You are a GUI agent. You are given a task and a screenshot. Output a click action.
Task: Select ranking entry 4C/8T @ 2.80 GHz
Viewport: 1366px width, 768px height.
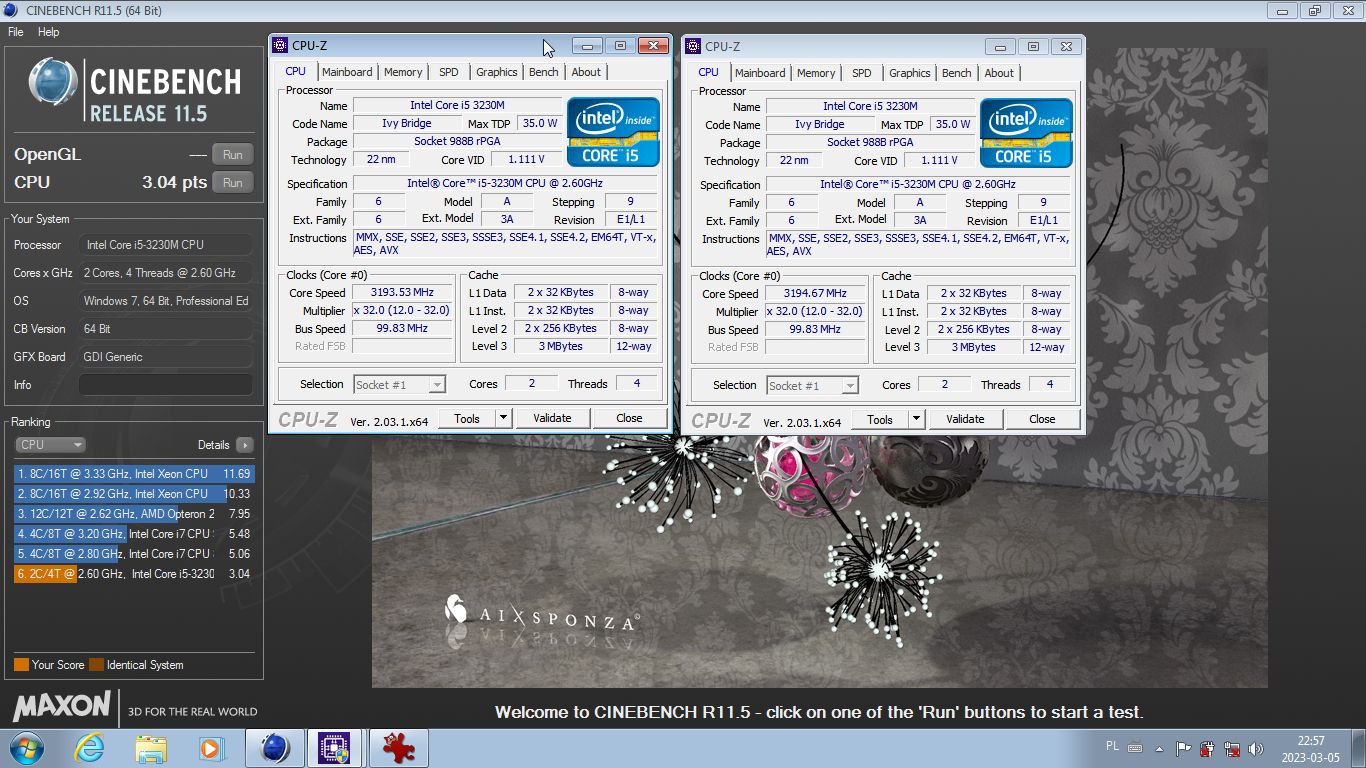[x=134, y=554]
